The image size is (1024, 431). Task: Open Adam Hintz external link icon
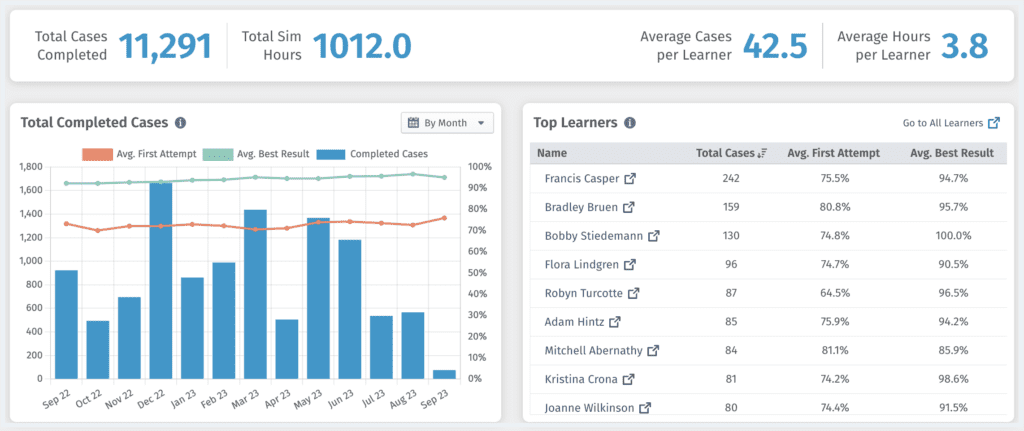click(615, 322)
